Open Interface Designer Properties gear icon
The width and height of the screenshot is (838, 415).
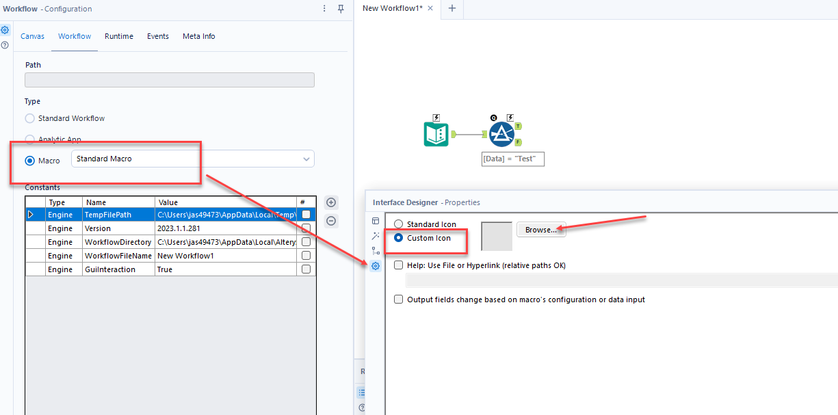point(375,265)
